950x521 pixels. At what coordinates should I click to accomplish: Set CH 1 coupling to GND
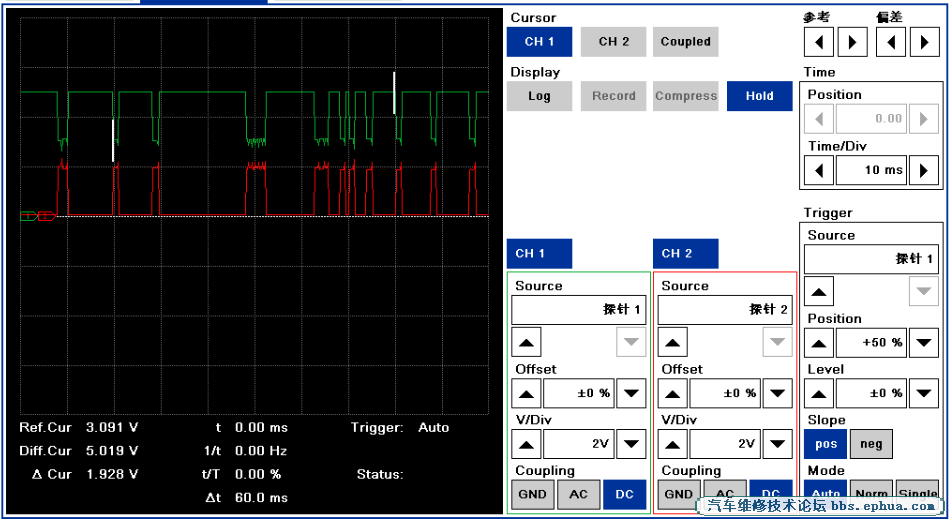click(533, 494)
